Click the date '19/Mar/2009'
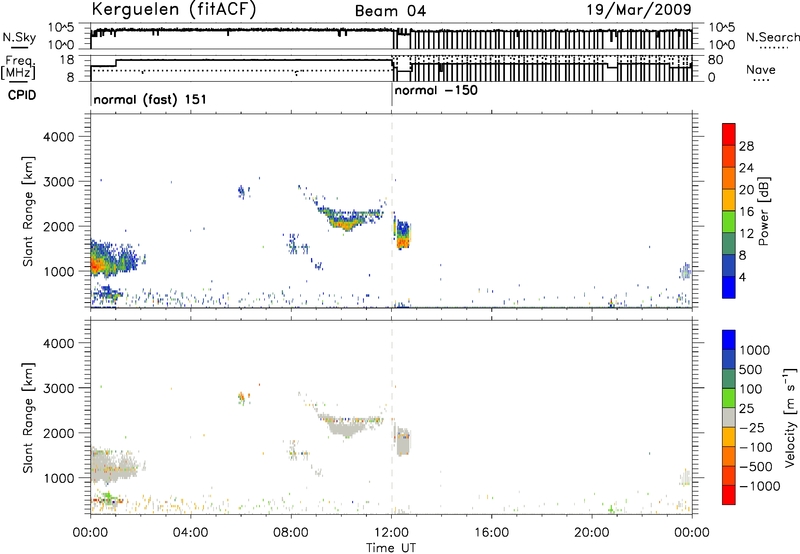This screenshot has height=554, width=800. [x=639, y=9]
